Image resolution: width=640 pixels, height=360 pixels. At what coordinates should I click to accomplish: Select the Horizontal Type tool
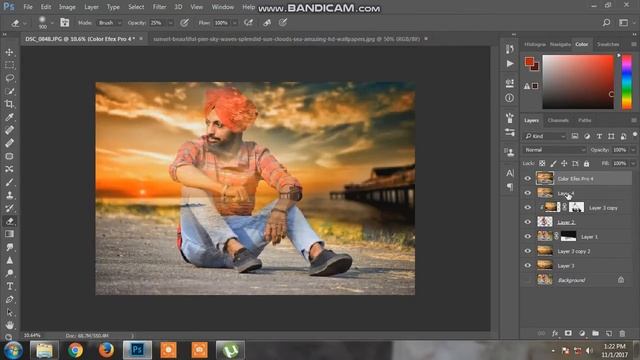[x=9, y=286]
